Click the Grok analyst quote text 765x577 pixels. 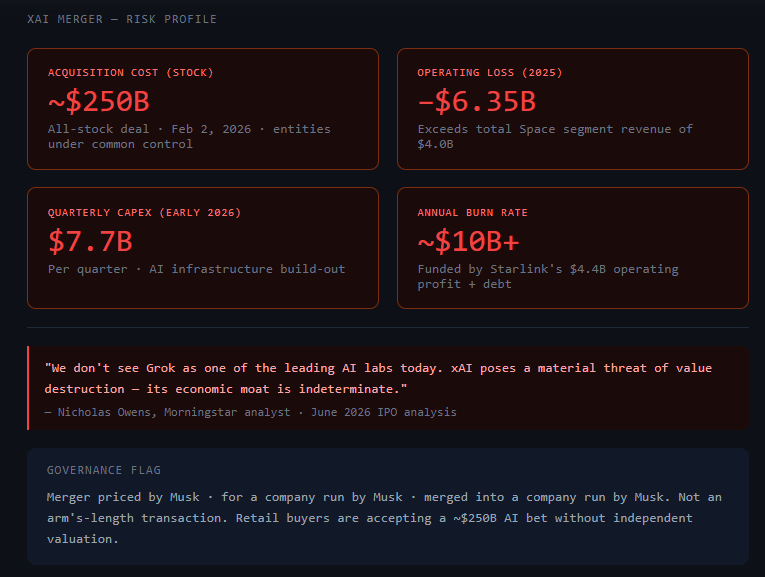[x=378, y=378]
